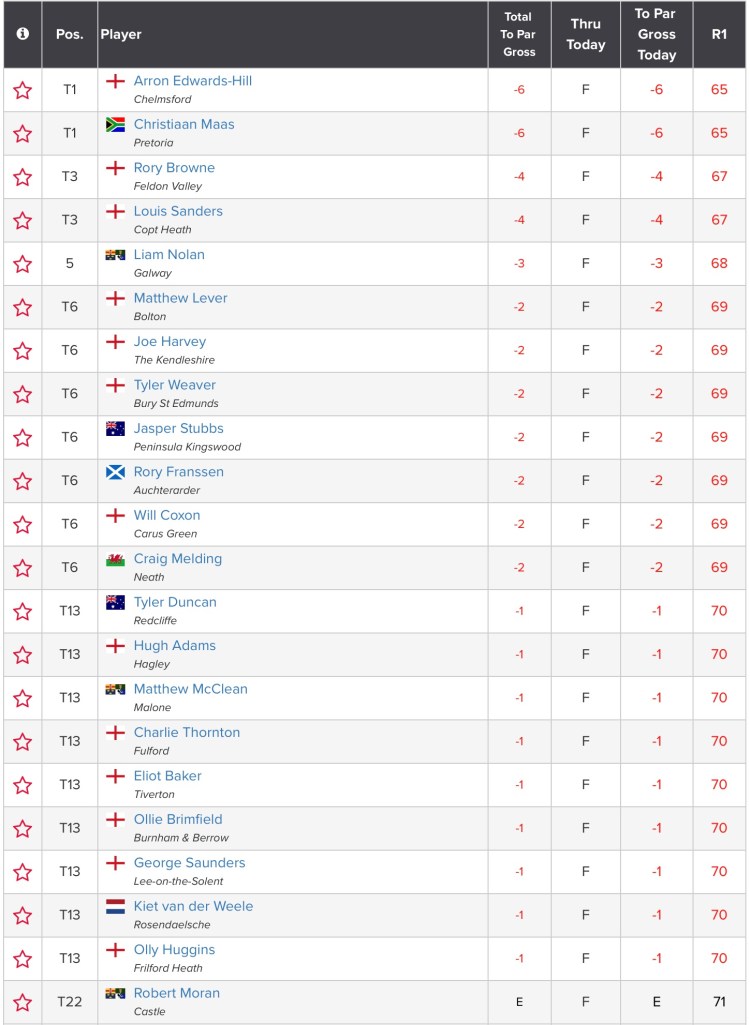Click the Scottish flag next to Rory Franssen

[115, 472]
